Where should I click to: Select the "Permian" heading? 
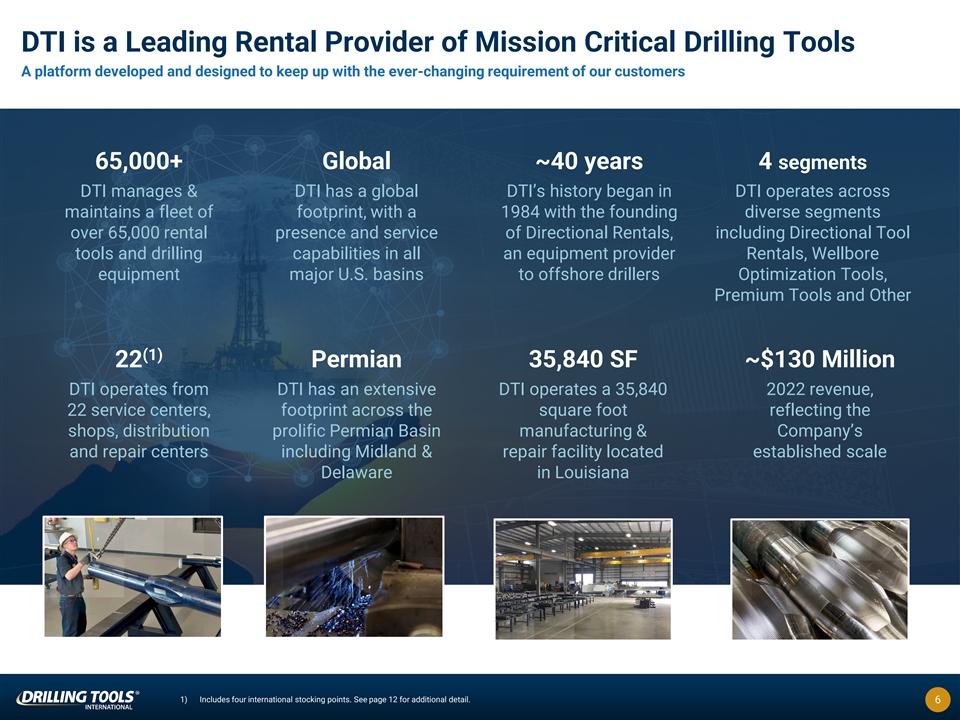coord(356,360)
